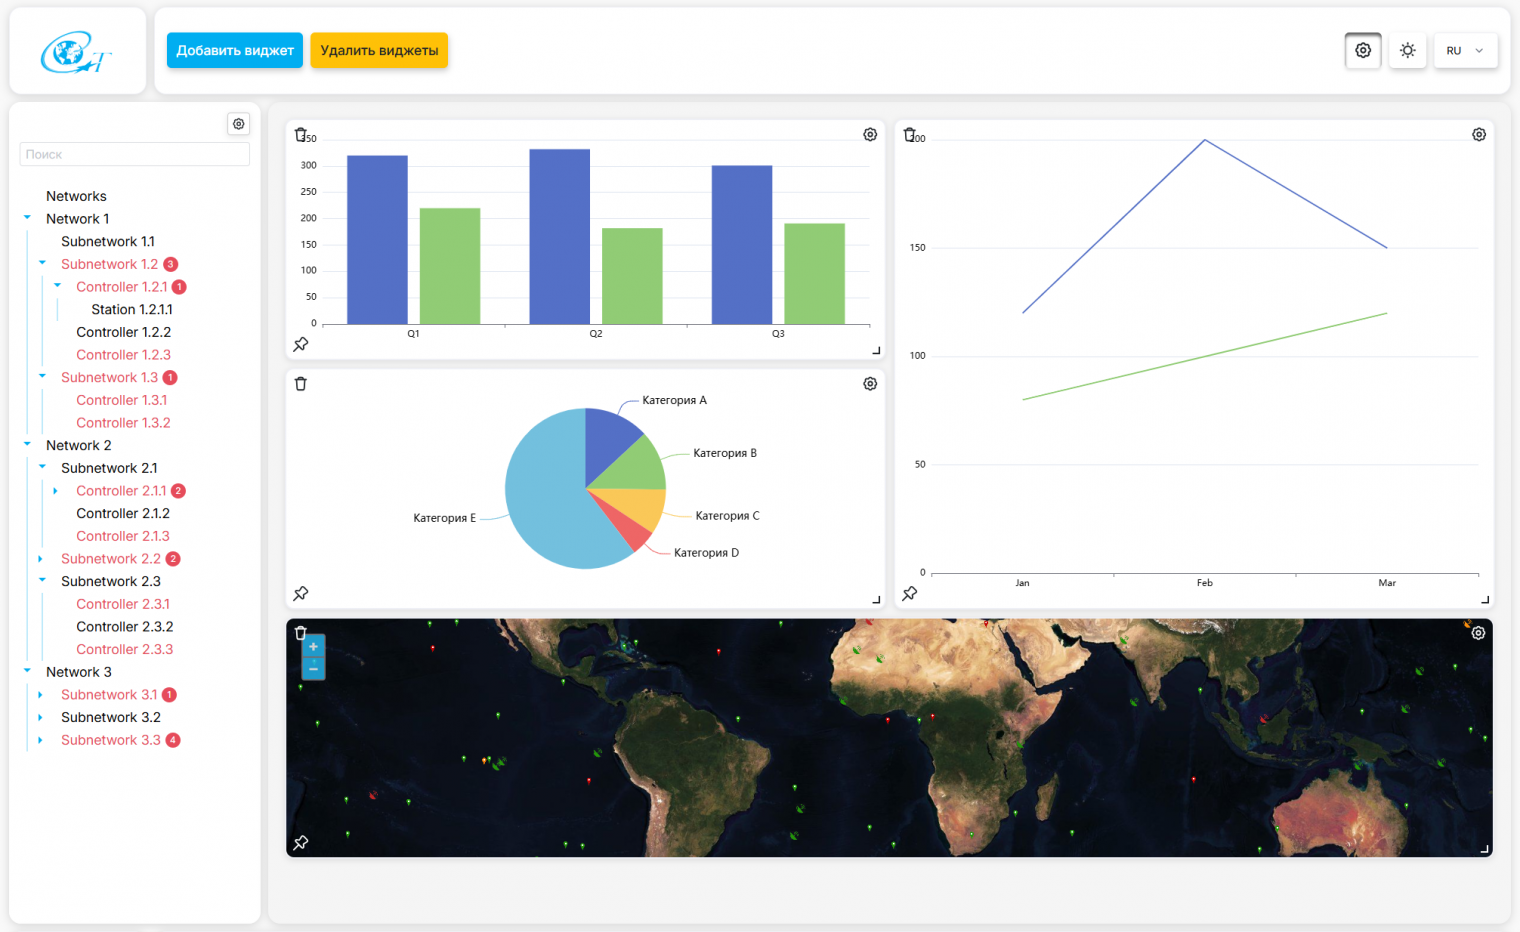Pin the pie chart widget
Image resolution: width=1520 pixels, height=932 pixels.
coord(301,593)
